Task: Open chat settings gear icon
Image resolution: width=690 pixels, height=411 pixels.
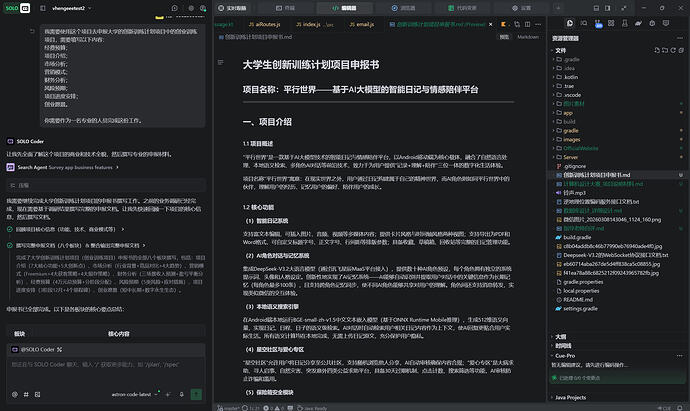Action: (191, 8)
